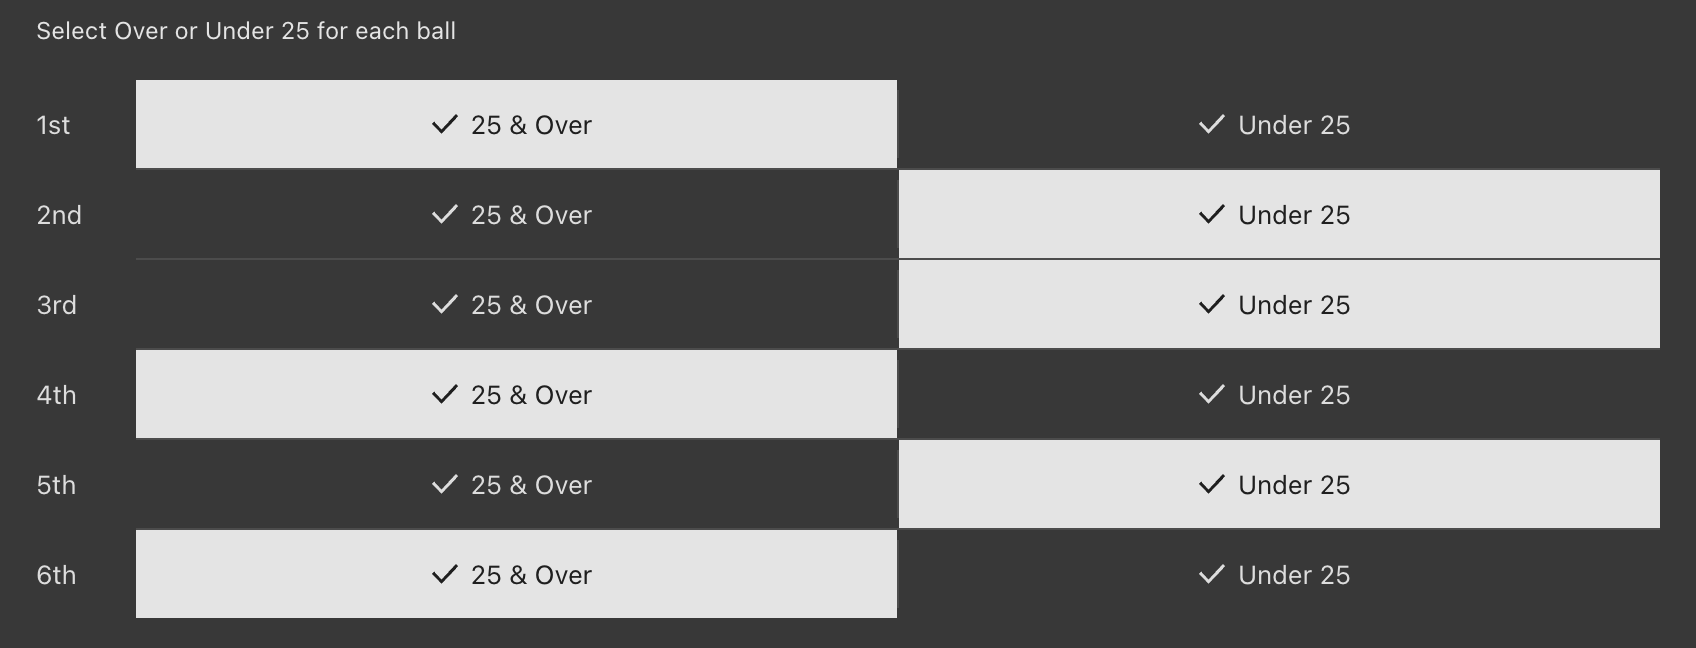1696x648 pixels.
Task: Select 25 & Over for 1st ball
Action: [516, 125]
